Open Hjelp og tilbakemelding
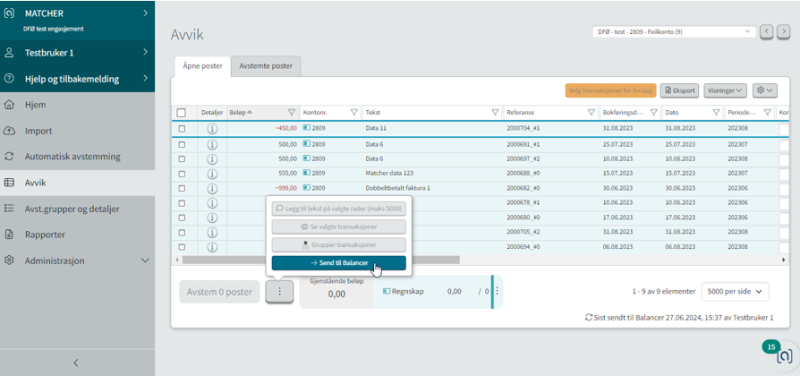The height and width of the screenshot is (376, 800). click(77, 79)
